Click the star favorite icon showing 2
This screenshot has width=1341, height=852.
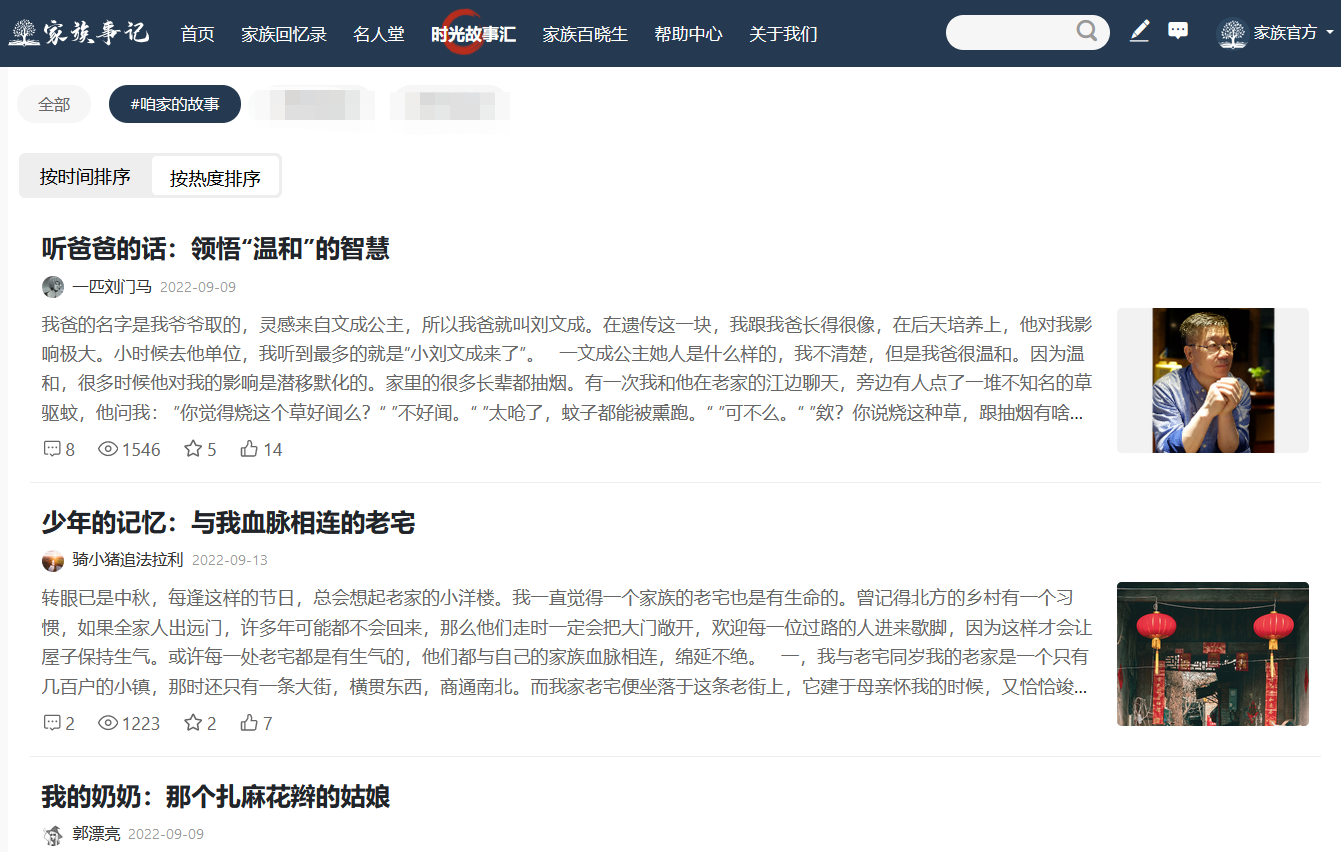tap(193, 723)
